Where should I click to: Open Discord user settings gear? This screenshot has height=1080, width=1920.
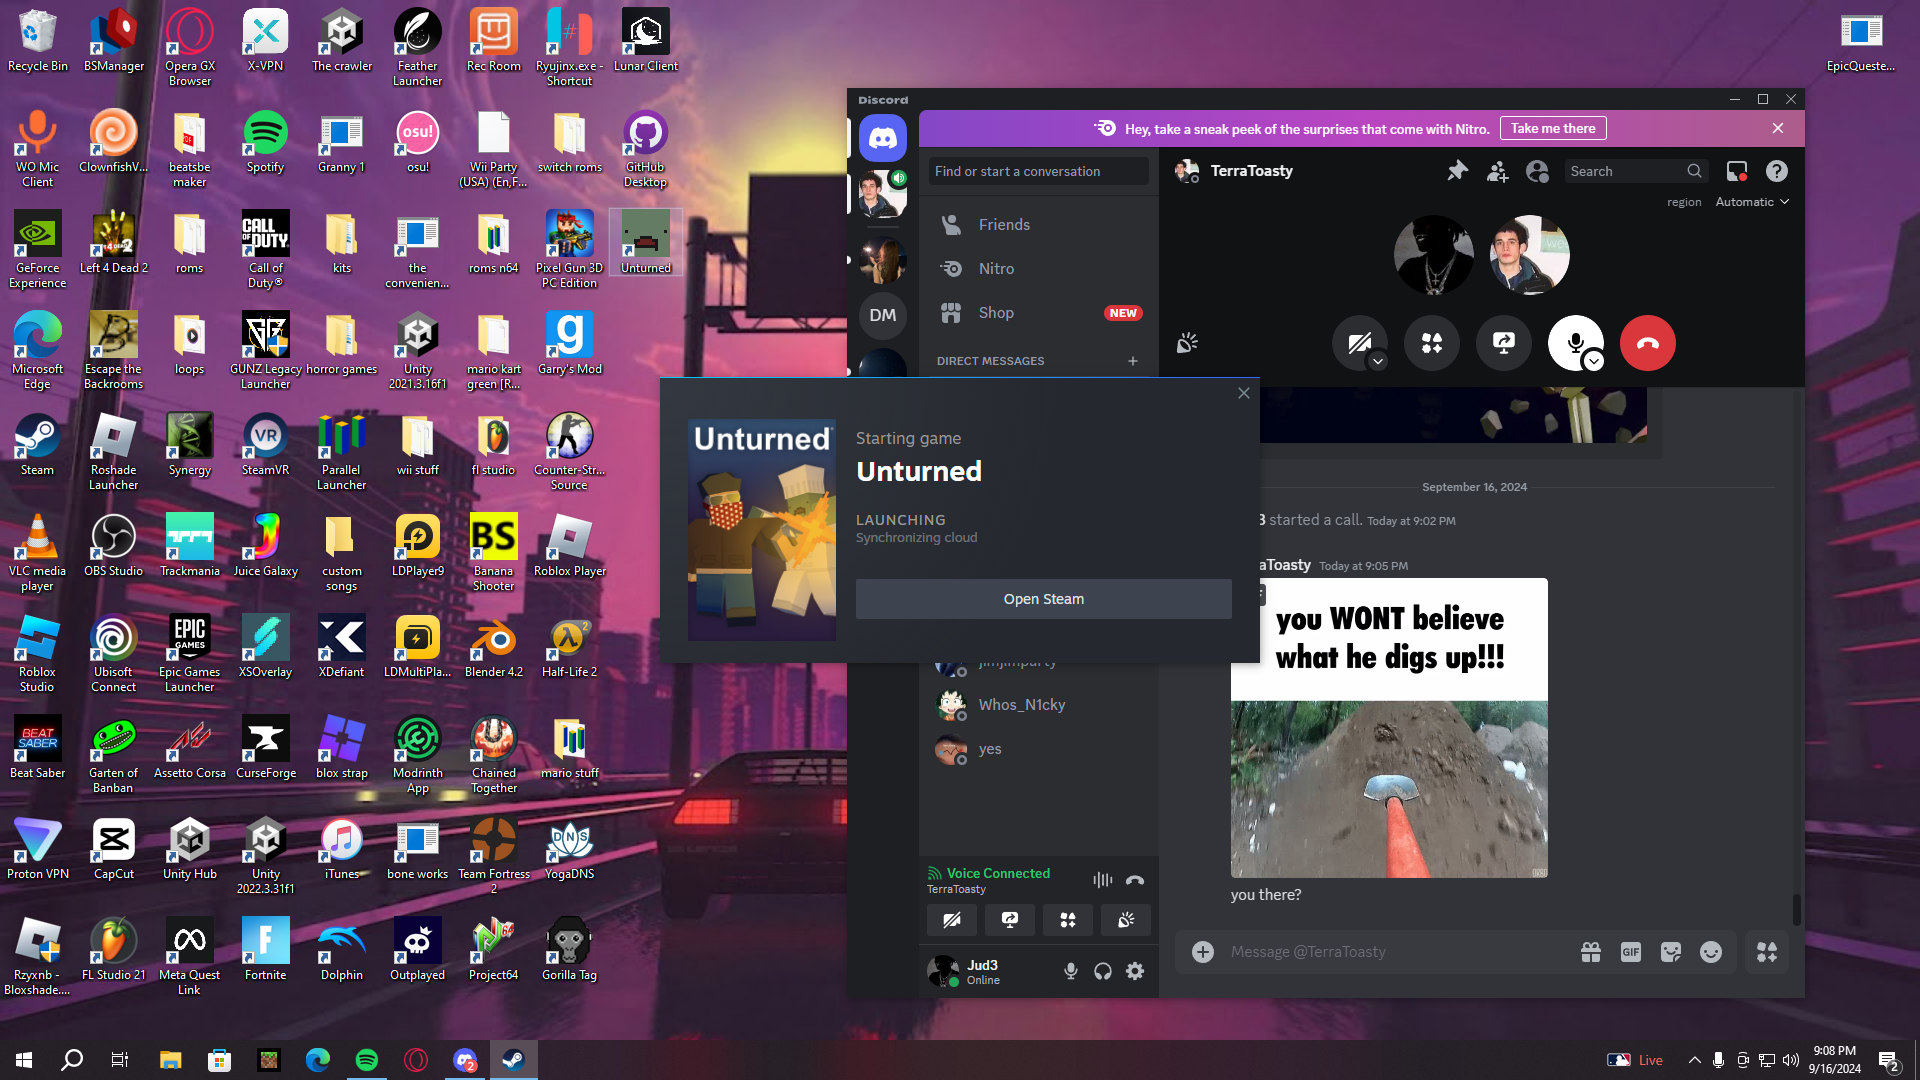pyautogui.click(x=1135, y=971)
